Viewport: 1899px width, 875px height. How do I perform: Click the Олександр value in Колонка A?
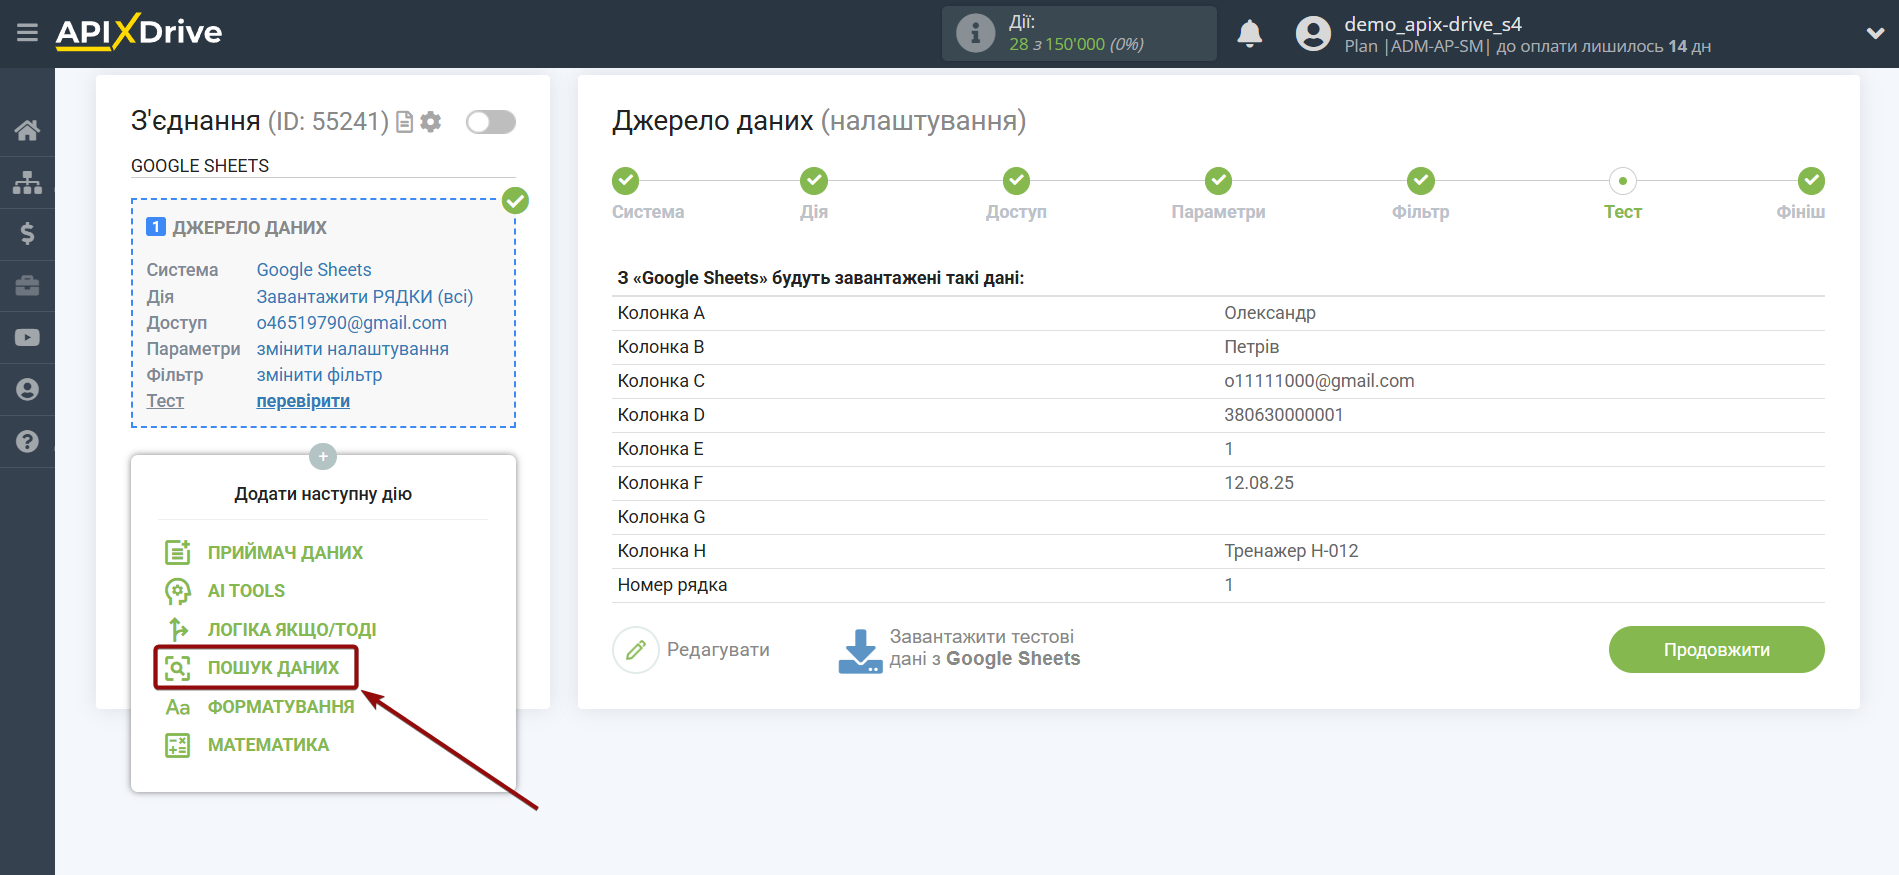[x=1270, y=313]
